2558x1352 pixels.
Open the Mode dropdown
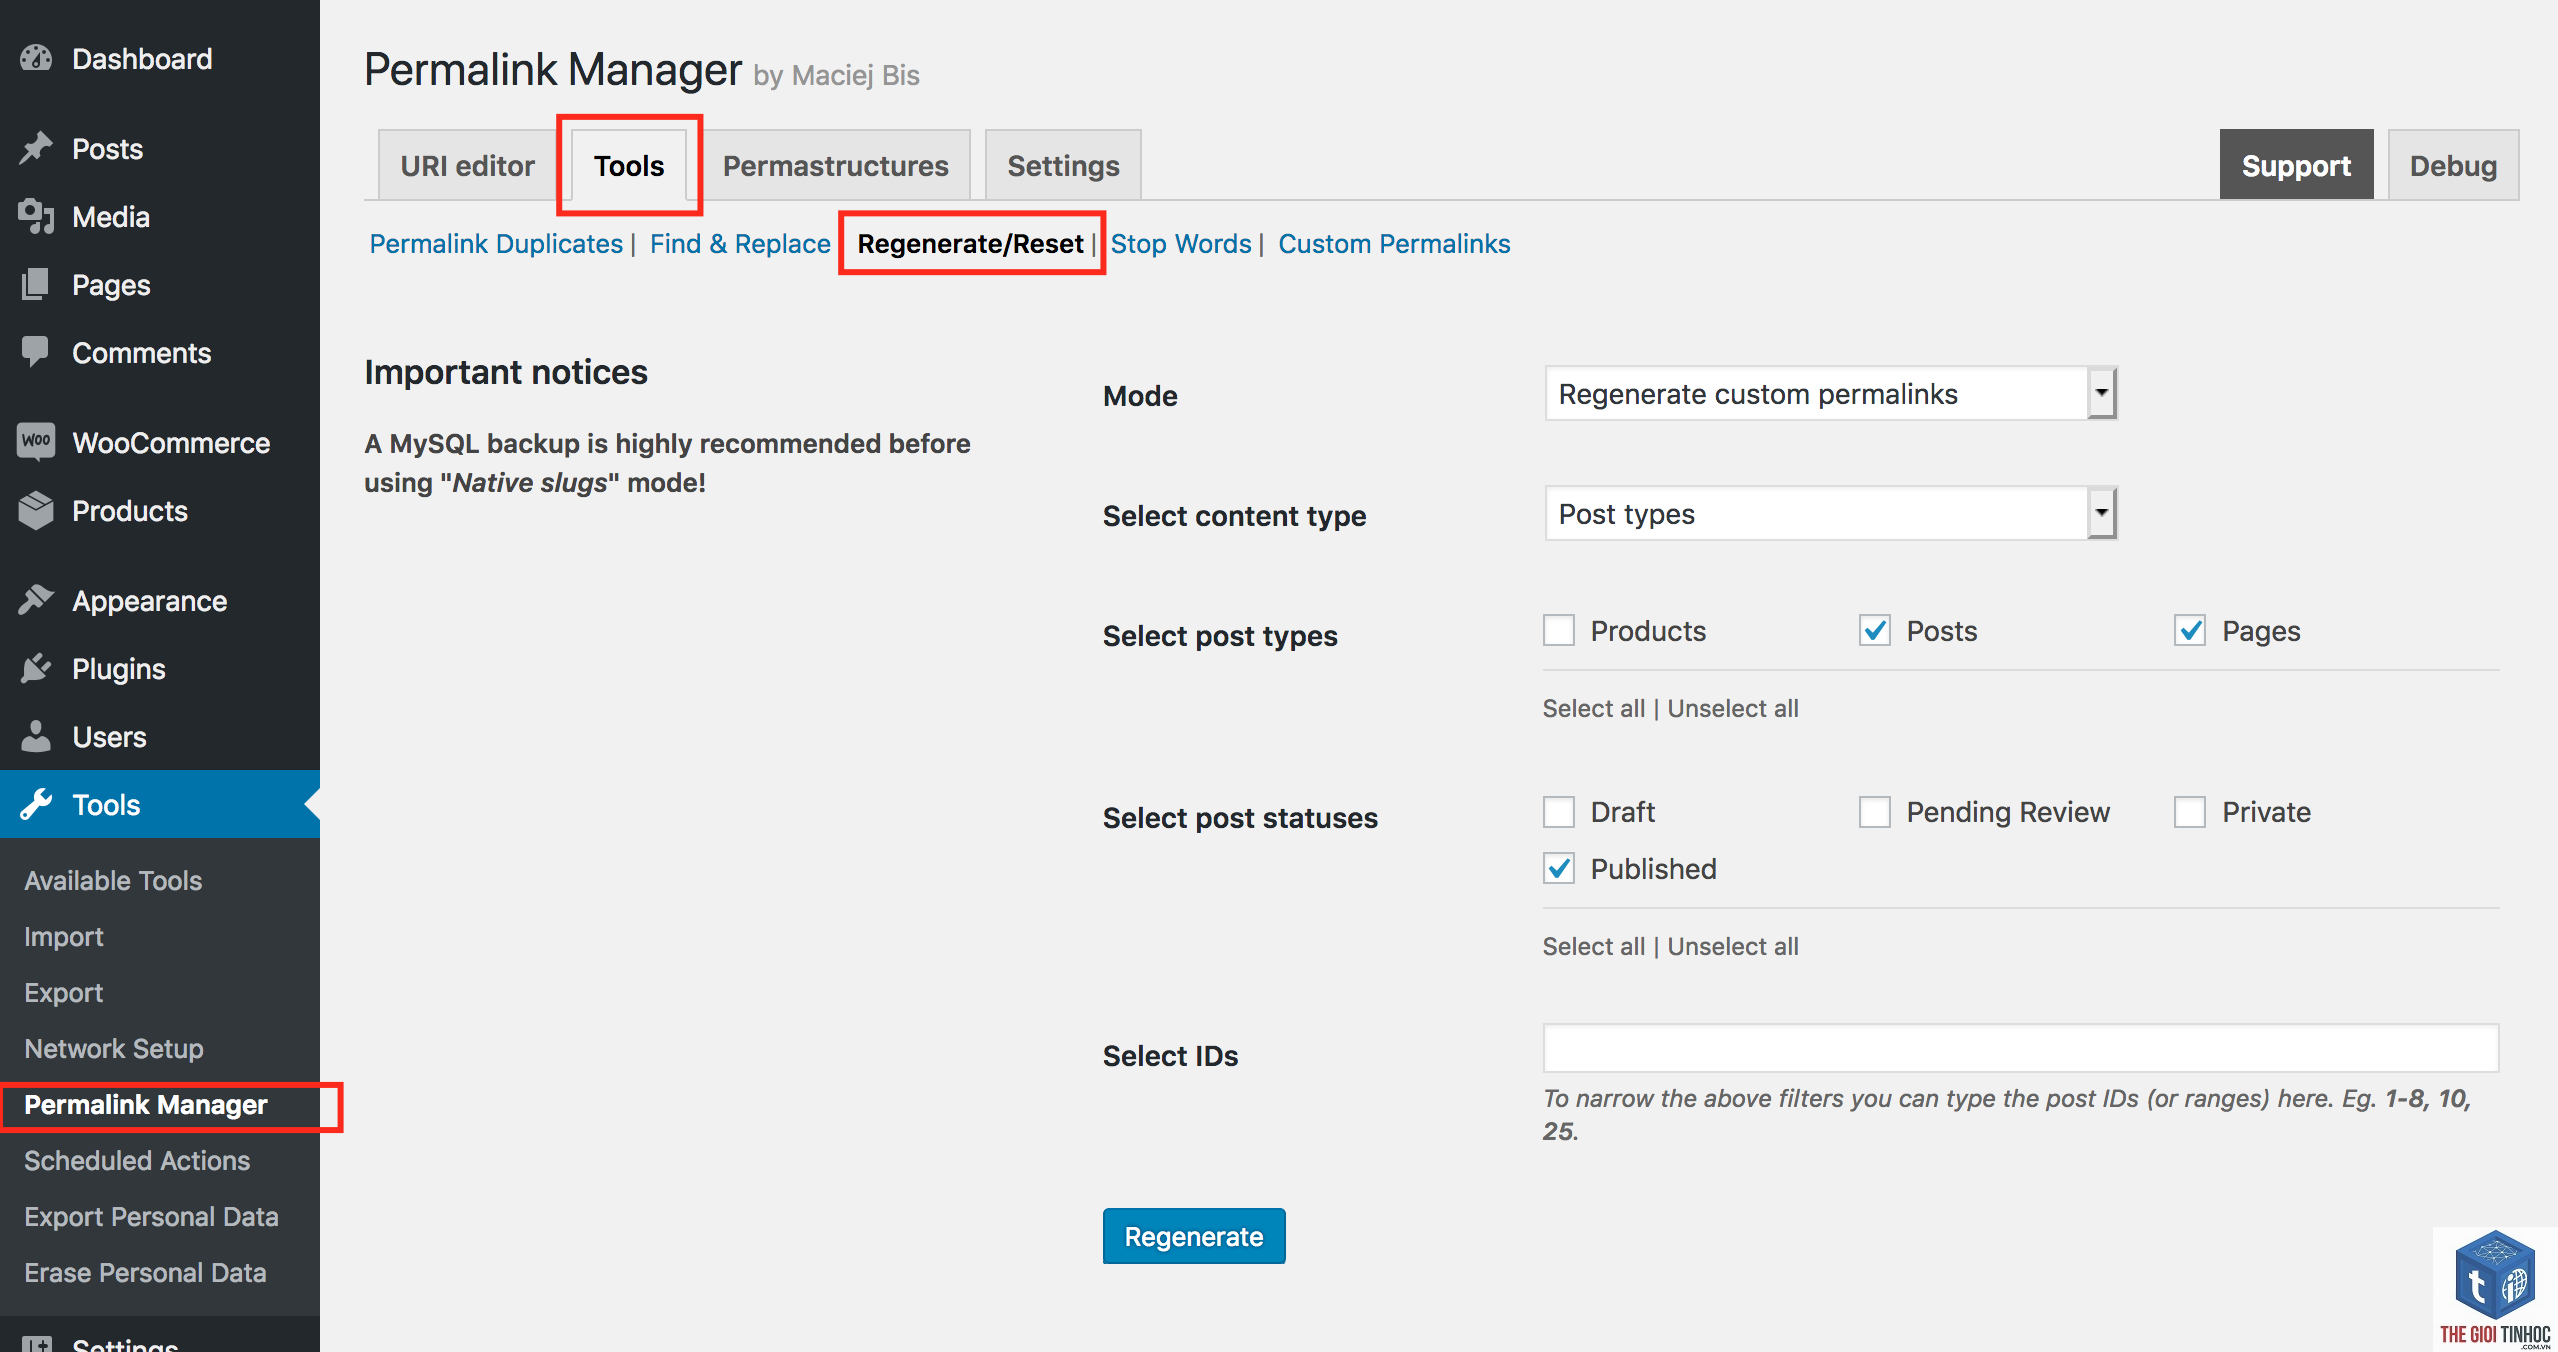click(x=1830, y=394)
